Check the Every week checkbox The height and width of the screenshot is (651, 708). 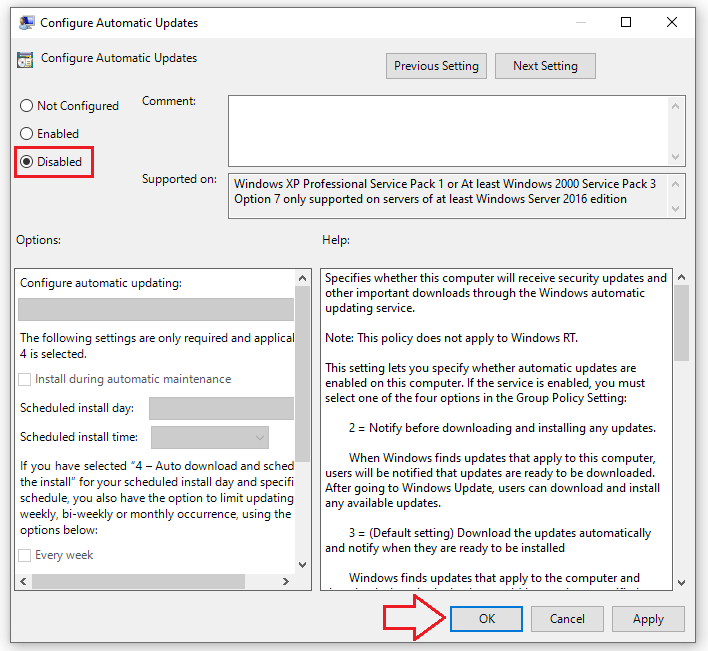pos(25,555)
